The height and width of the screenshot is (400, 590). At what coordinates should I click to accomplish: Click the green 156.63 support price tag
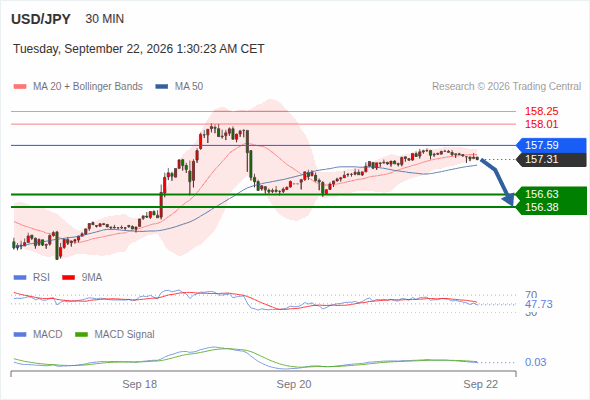pos(551,194)
